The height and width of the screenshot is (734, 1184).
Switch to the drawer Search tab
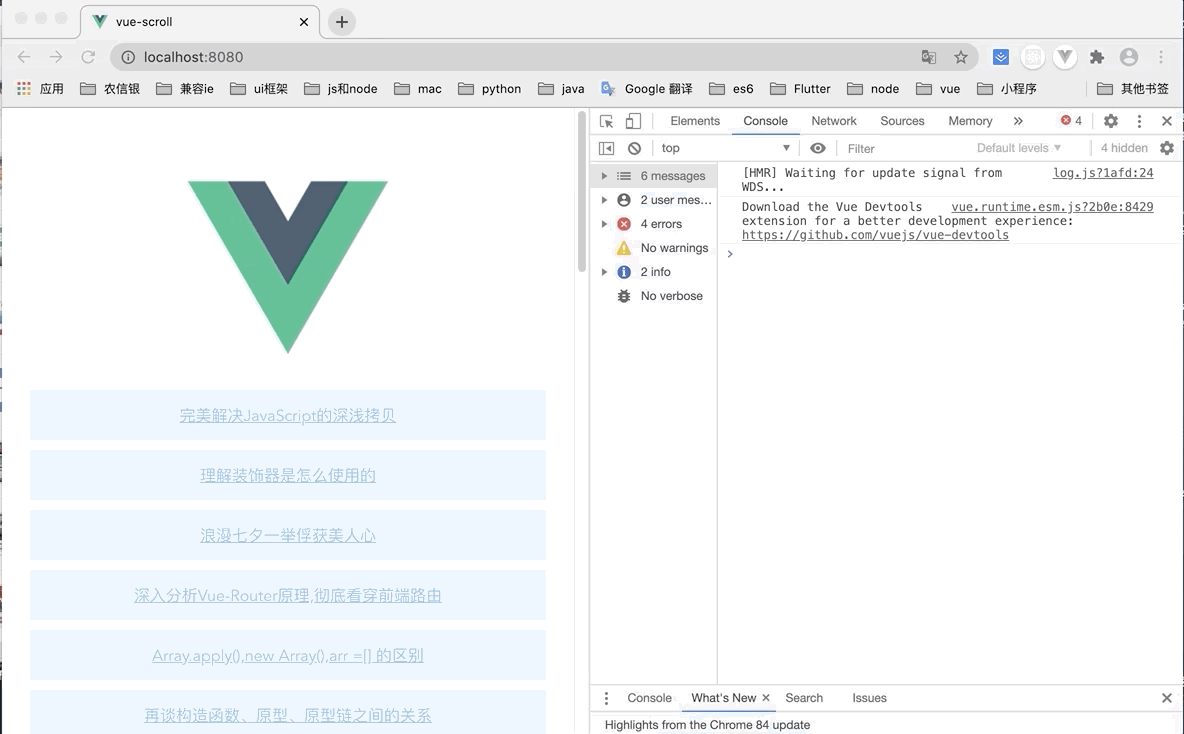click(x=803, y=698)
